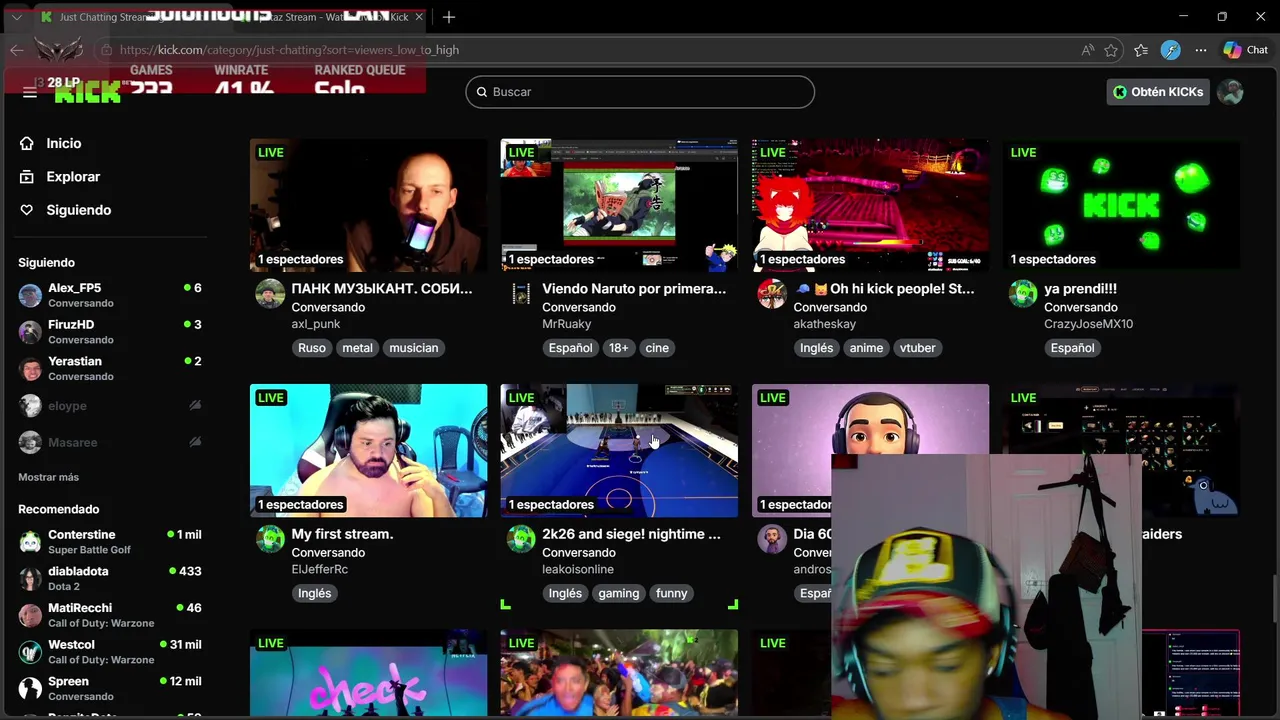The height and width of the screenshot is (720, 1280).
Task: Open the hamburger sidebar menu
Action: pos(30,92)
